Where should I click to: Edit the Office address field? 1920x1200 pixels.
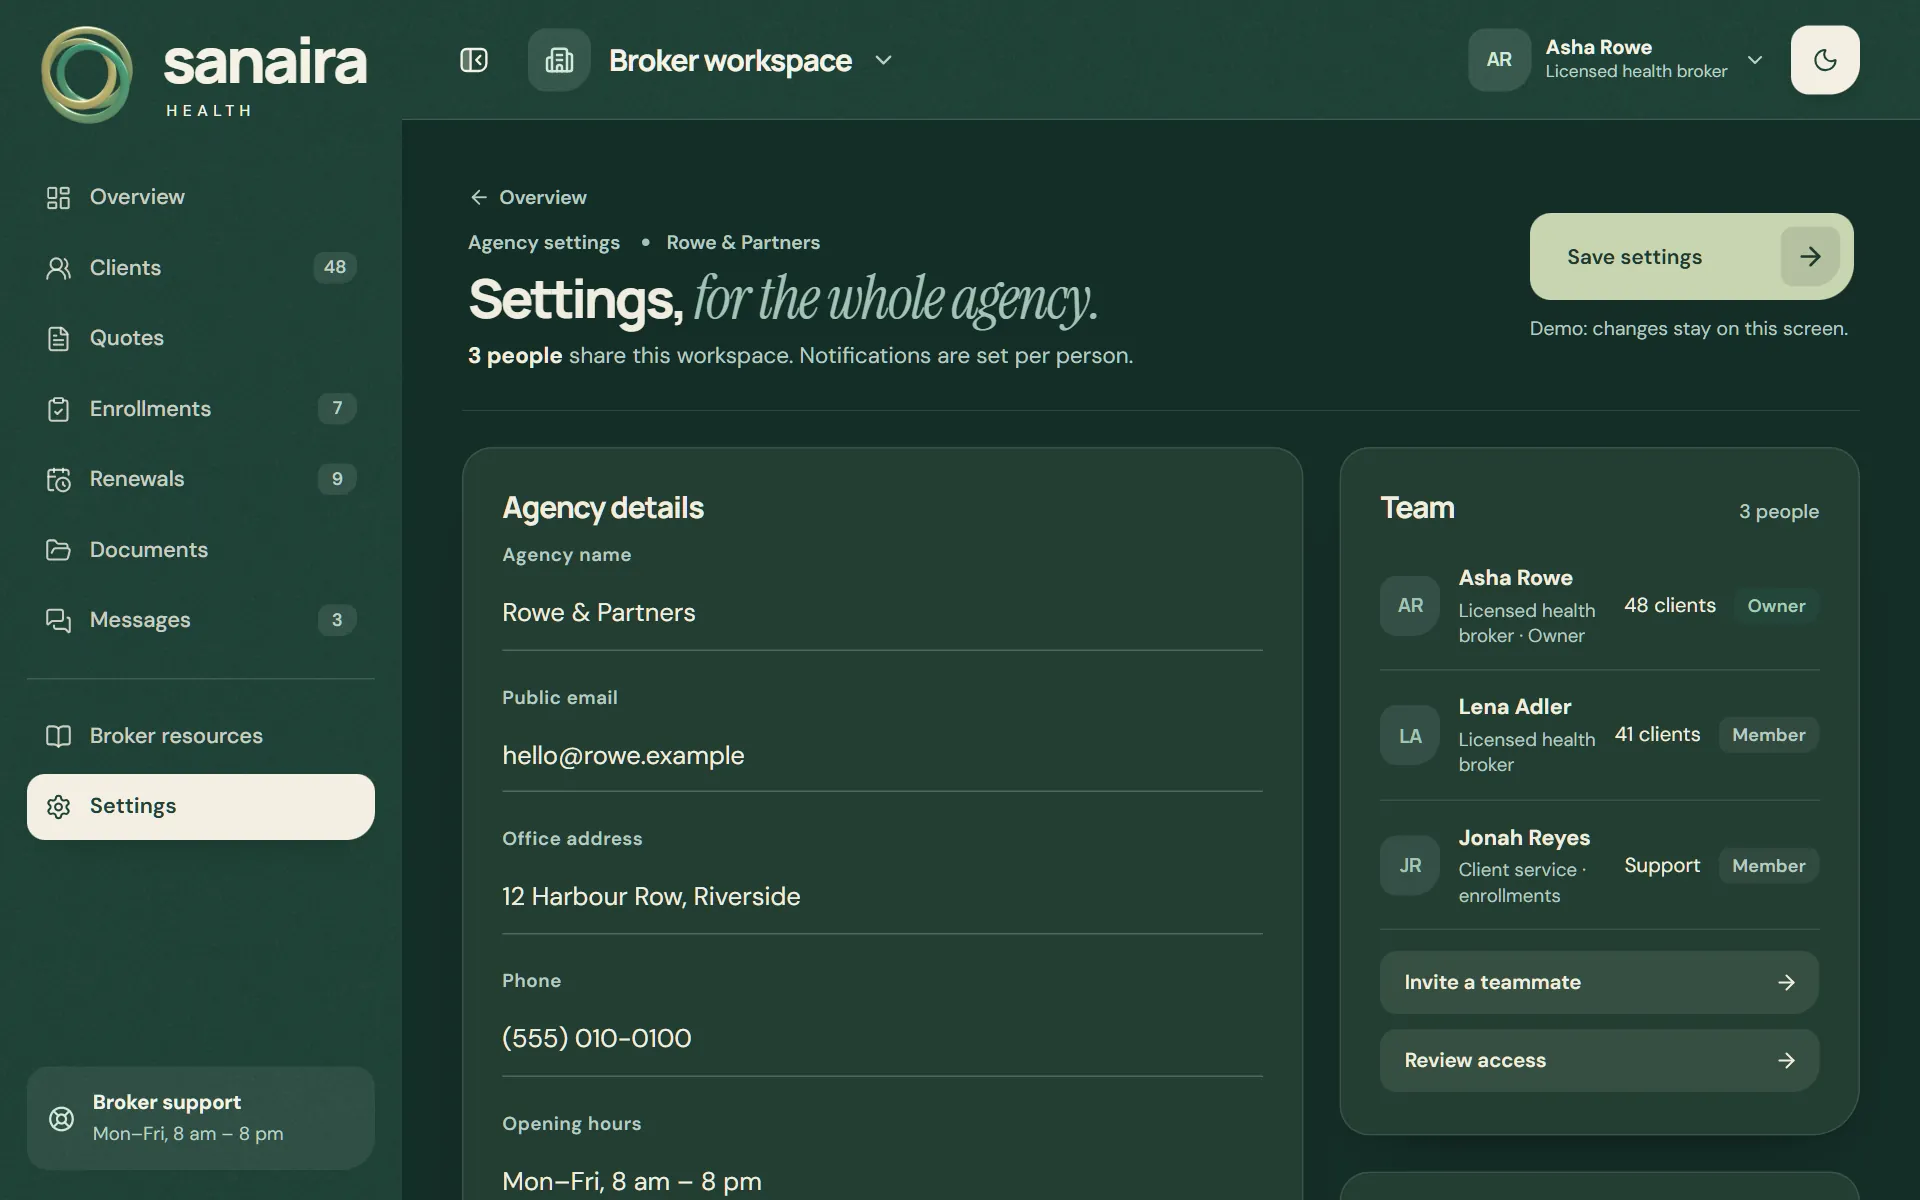(x=882, y=896)
